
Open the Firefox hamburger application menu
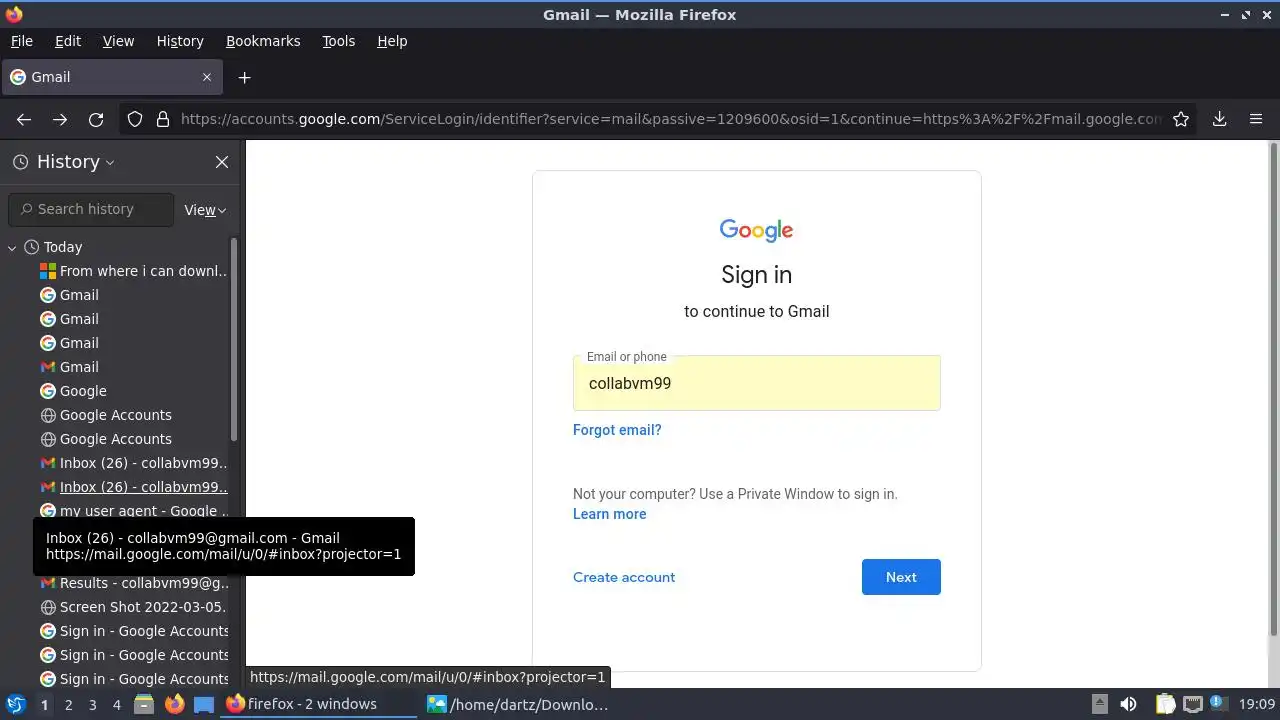[1256, 119]
